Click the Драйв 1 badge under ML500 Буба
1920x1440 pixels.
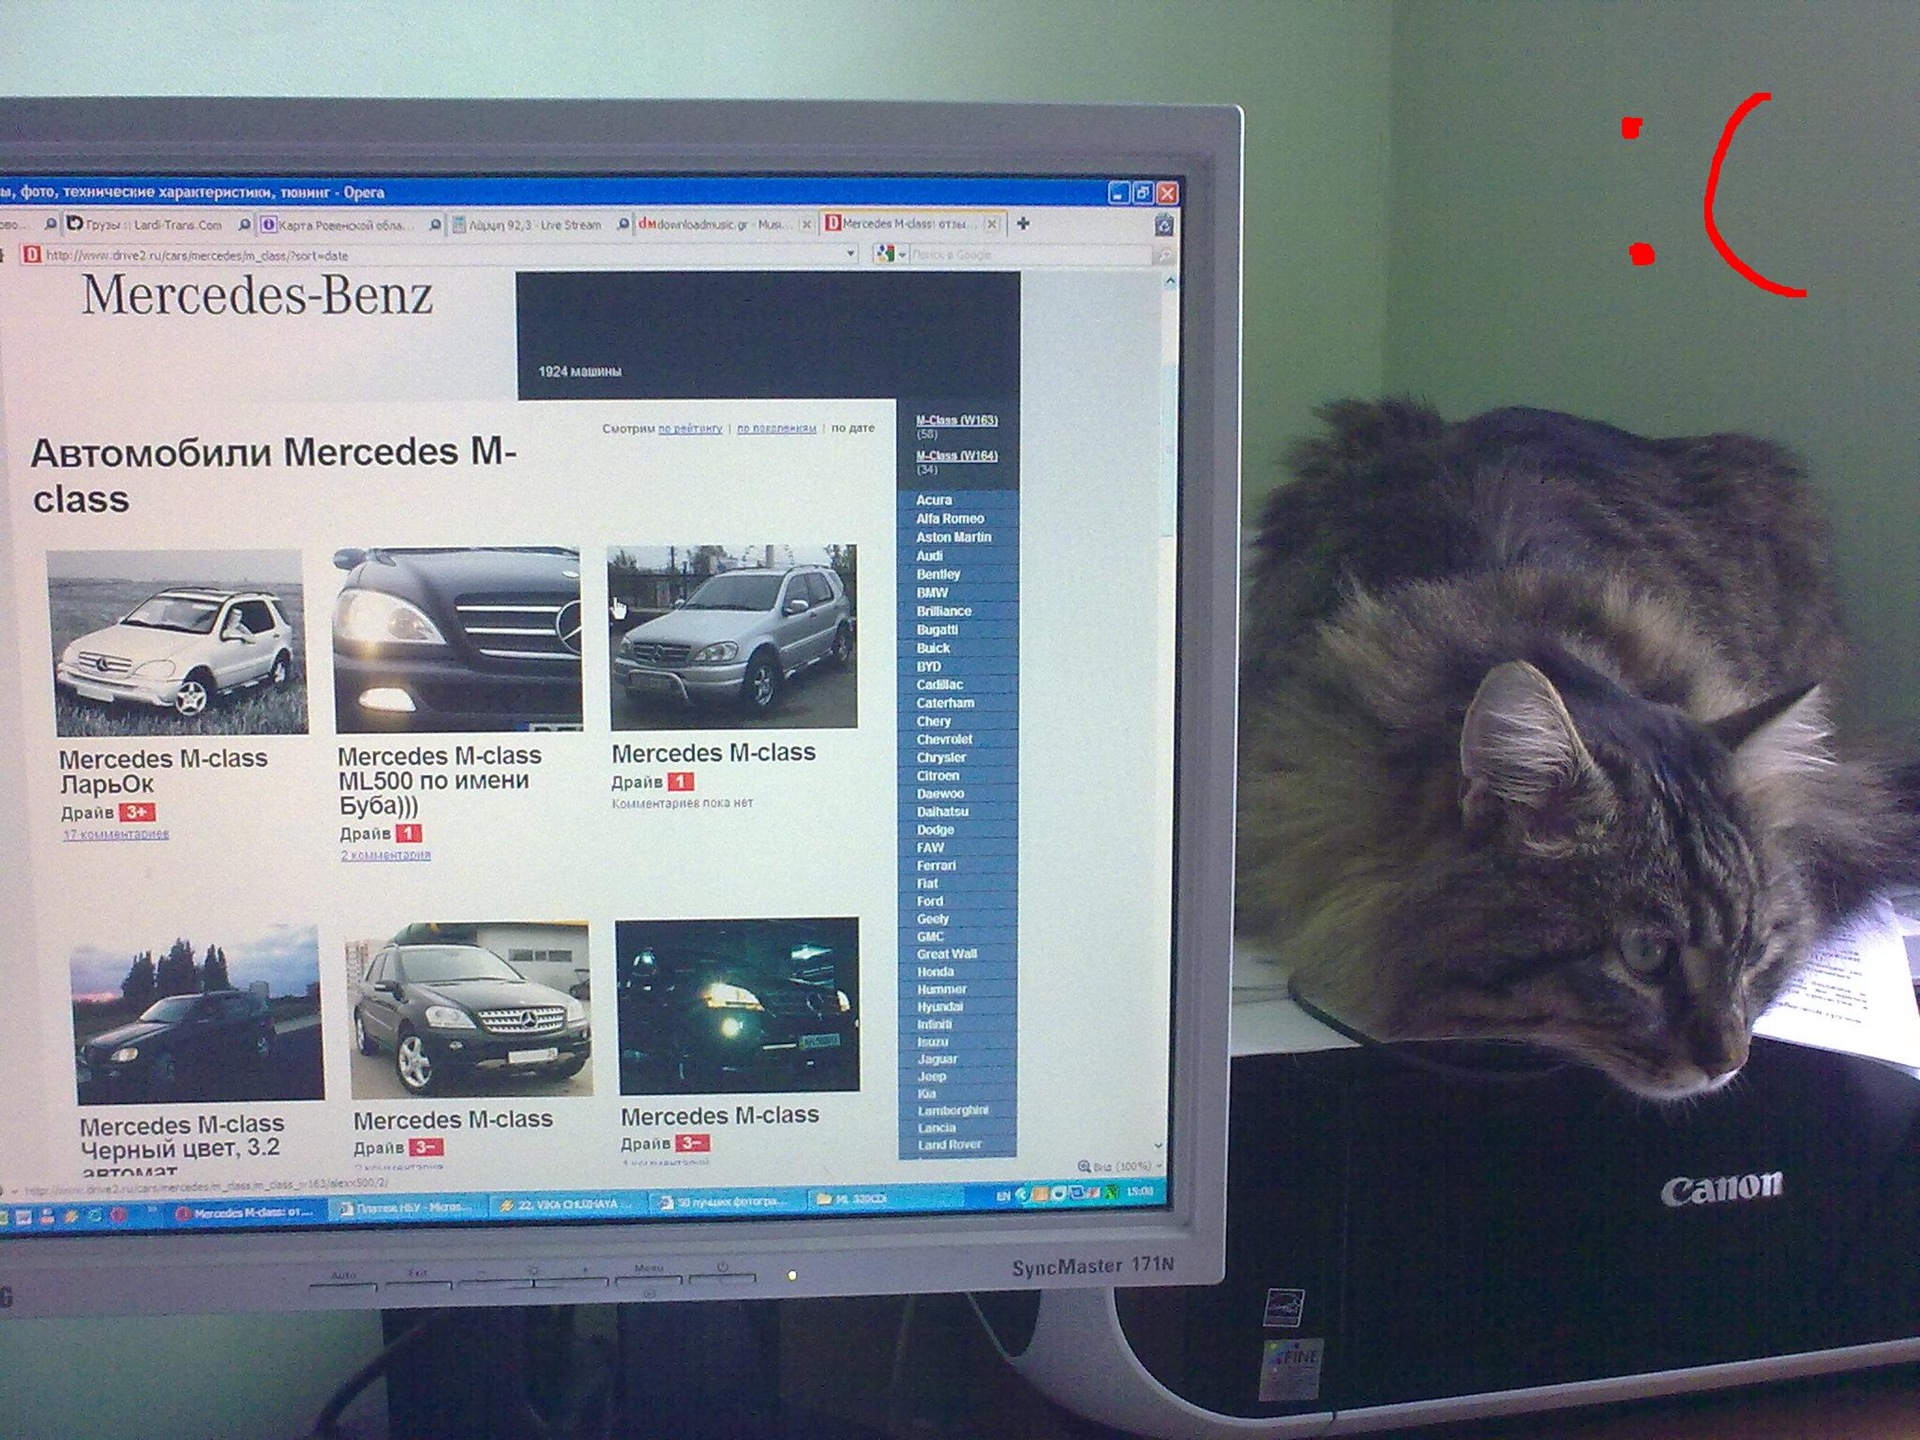coord(408,833)
